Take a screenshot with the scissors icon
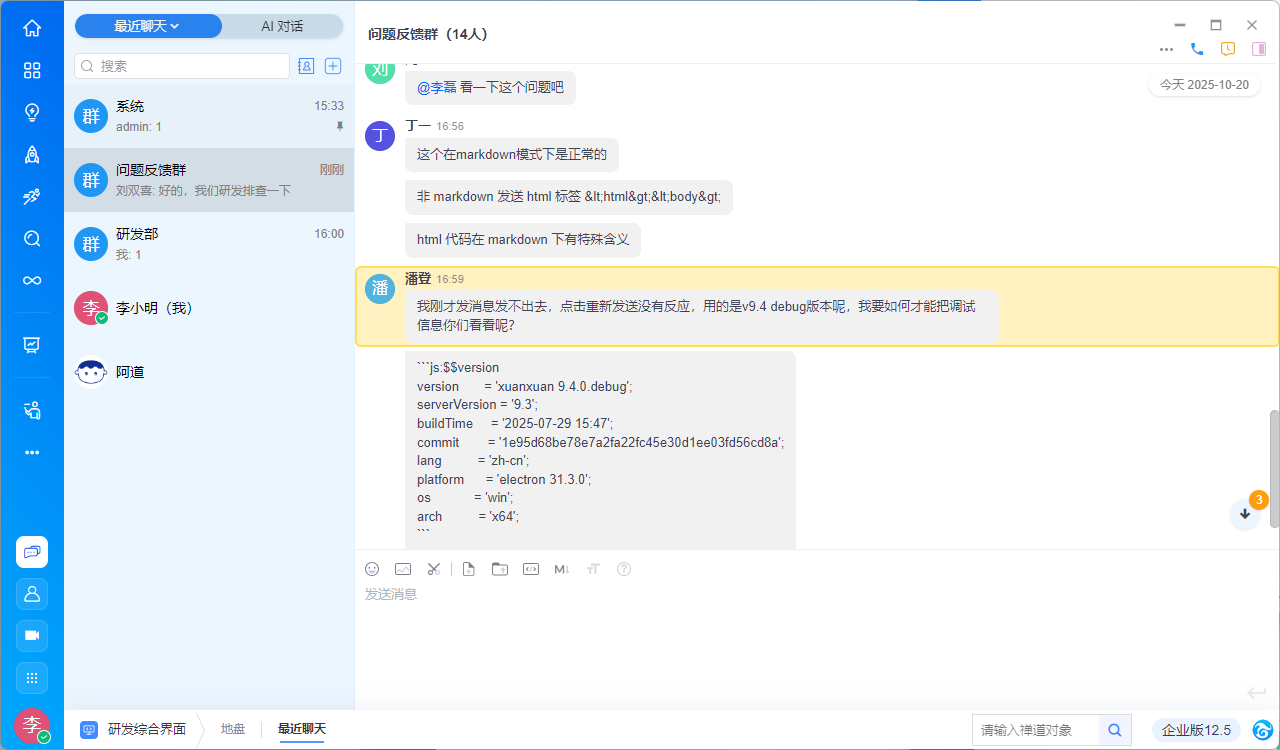1280x750 pixels. [x=434, y=569]
